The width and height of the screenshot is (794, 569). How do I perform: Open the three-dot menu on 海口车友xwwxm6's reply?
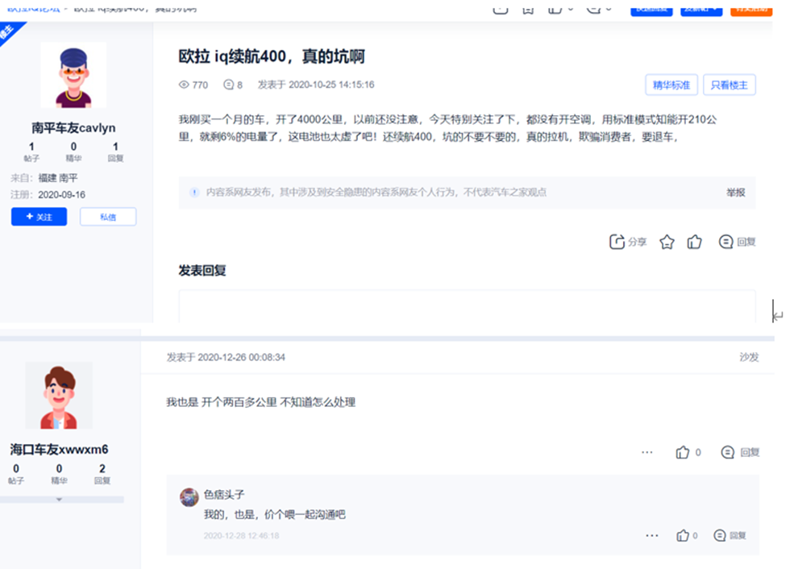coord(647,452)
